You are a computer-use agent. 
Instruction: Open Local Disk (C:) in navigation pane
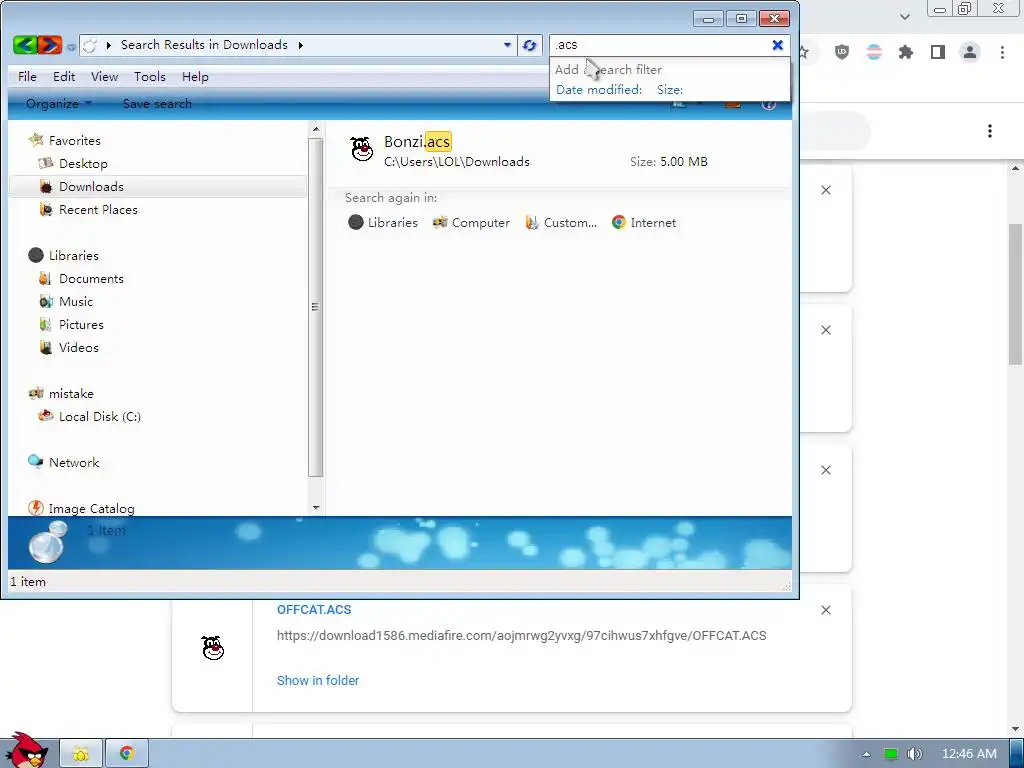pos(100,417)
